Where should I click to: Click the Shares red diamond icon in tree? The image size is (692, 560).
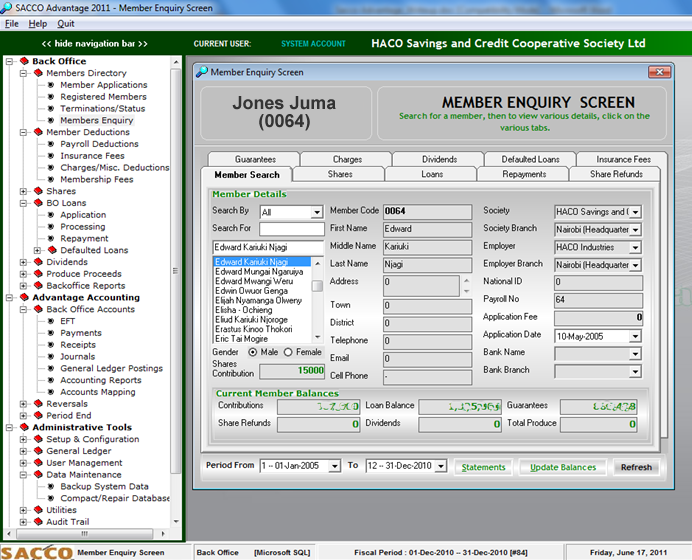pos(38,191)
